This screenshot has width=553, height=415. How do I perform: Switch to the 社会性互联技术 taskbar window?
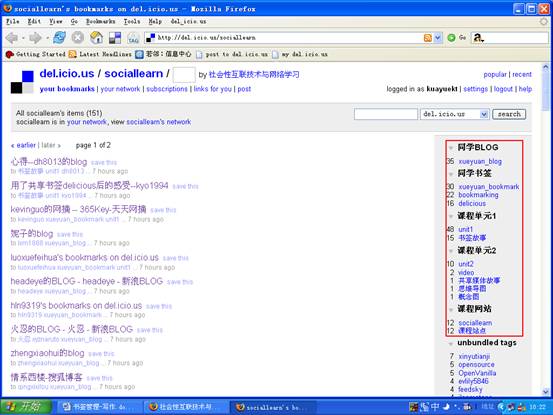(185, 407)
